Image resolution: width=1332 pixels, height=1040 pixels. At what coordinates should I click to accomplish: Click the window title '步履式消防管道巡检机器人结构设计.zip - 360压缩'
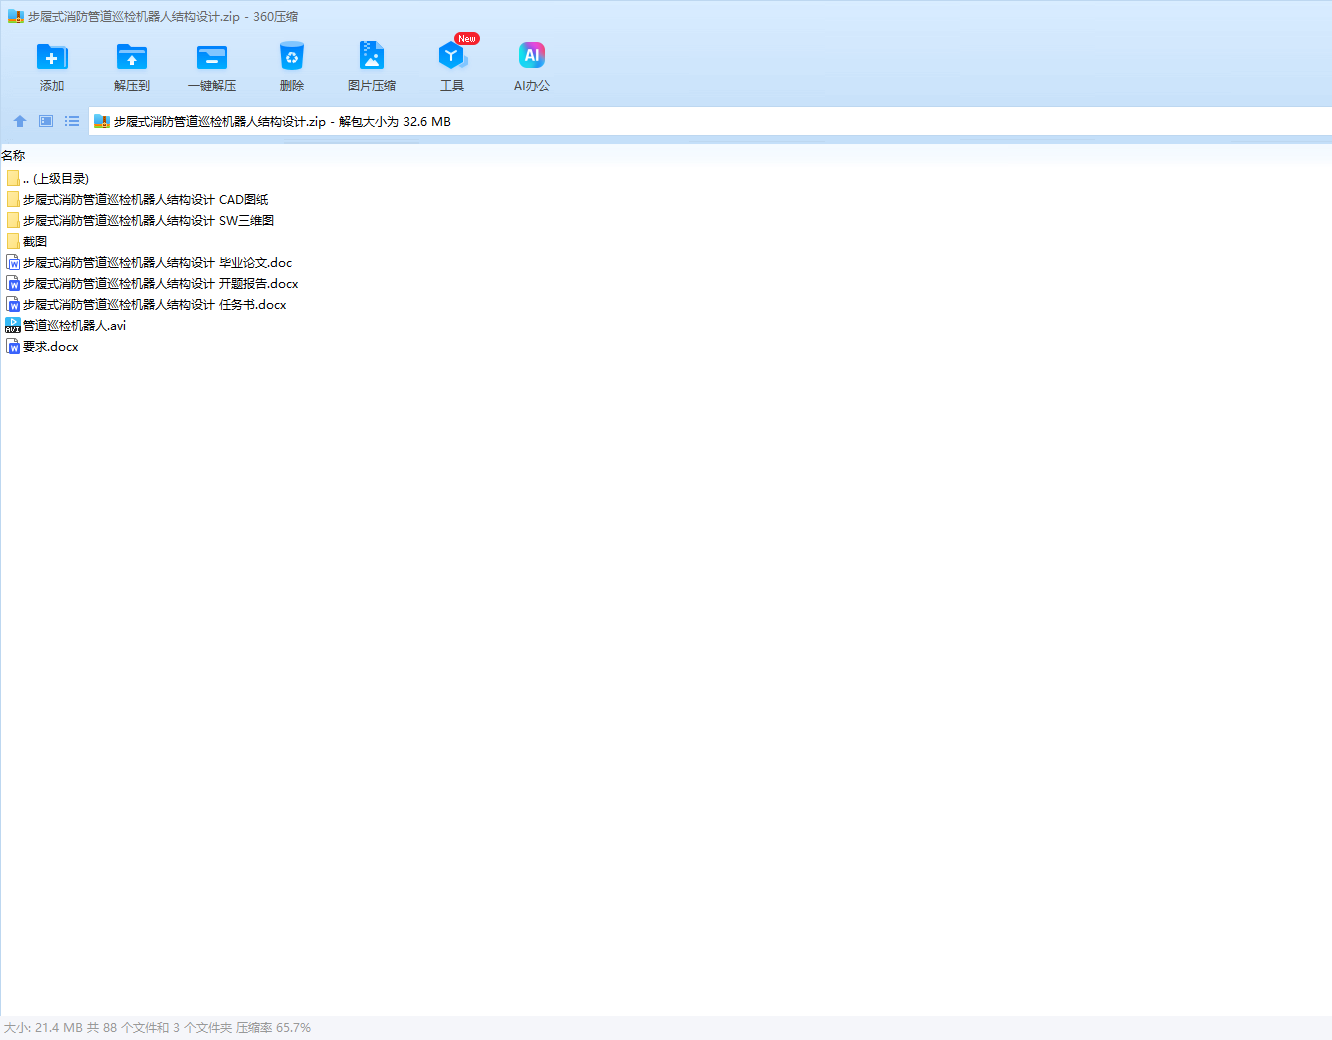pos(163,17)
